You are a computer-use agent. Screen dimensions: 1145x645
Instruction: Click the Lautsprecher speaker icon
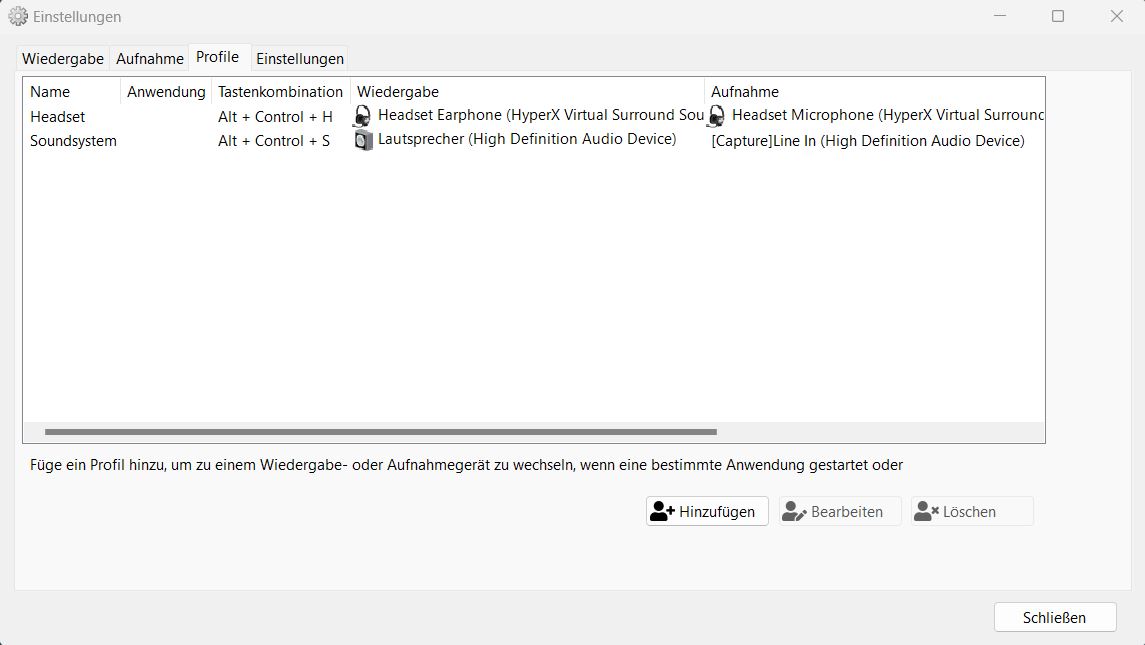pyautogui.click(x=363, y=140)
